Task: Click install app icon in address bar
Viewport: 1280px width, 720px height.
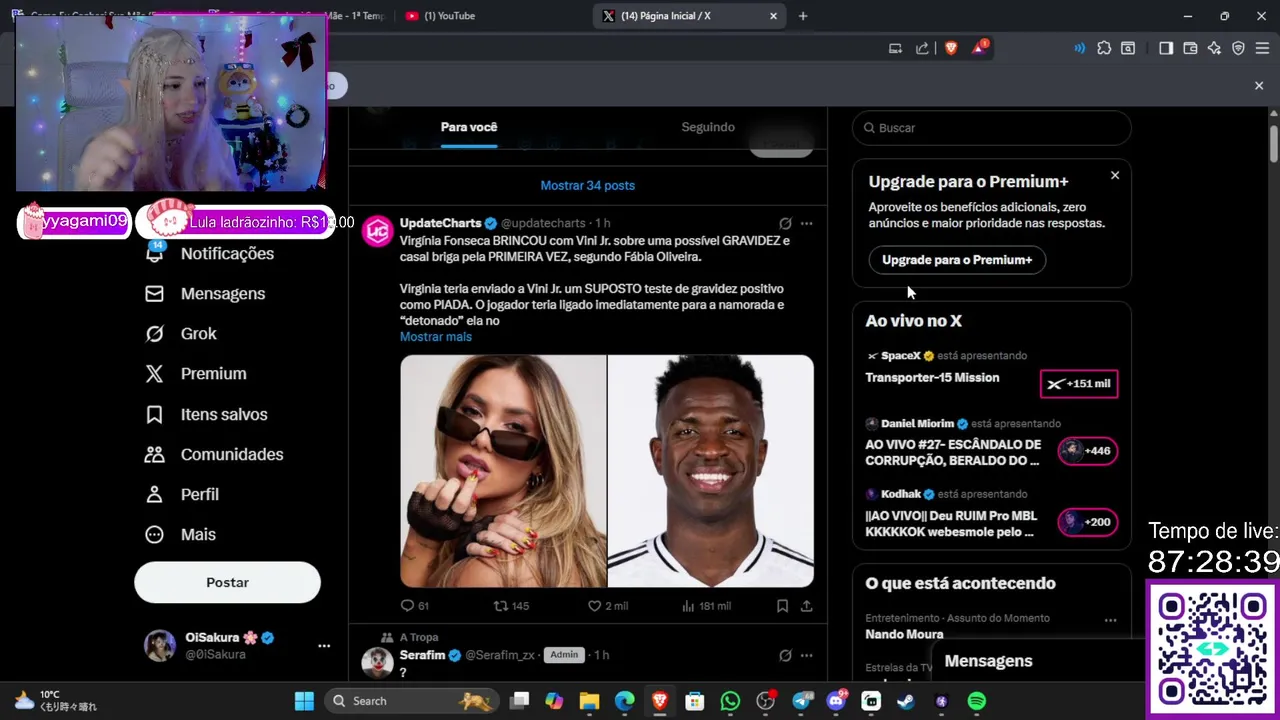Action: pyautogui.click(x=895, y=48)
